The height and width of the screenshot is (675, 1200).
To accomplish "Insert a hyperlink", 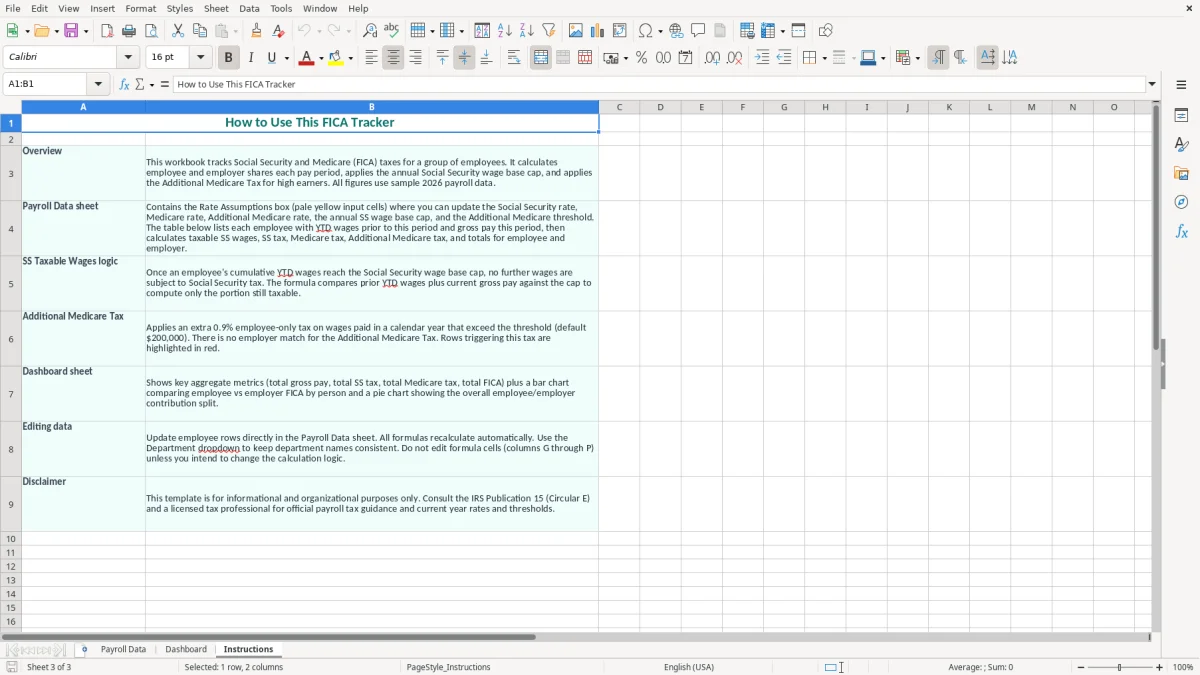I will pyautogui.click(x=677, y=31).
